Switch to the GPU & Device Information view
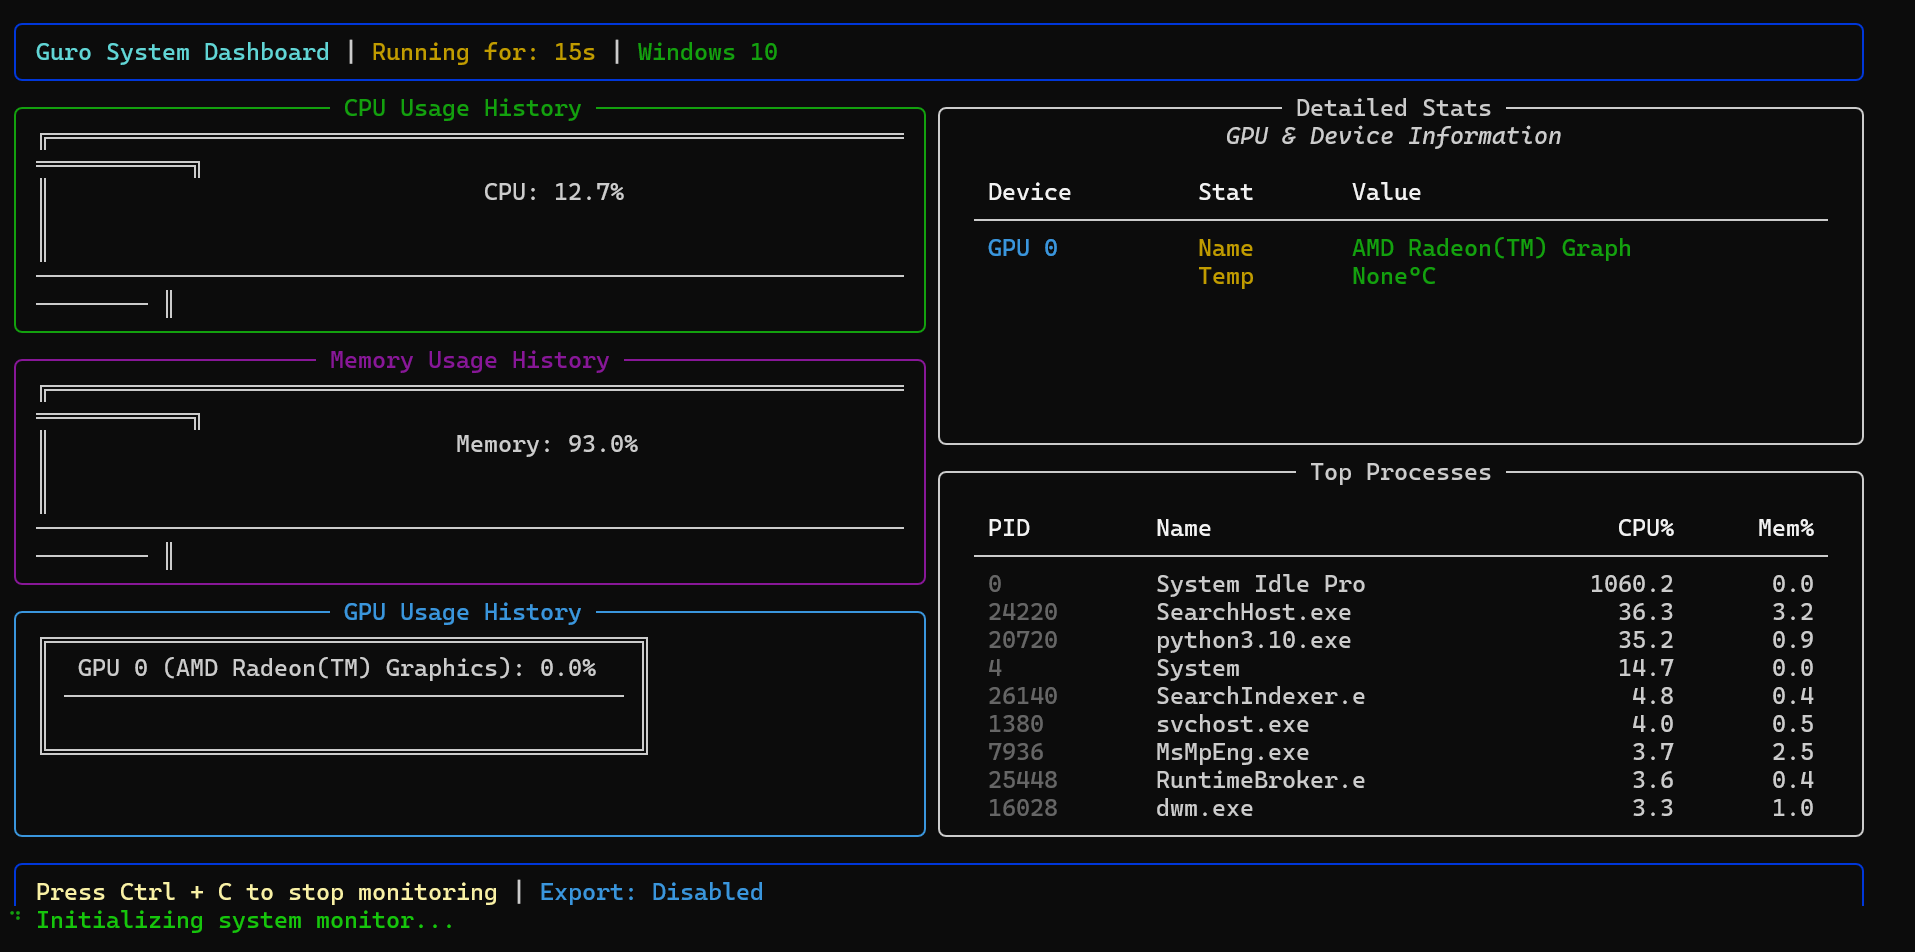This screenshot has width=1915, height=952. [x=1393, y=136]
